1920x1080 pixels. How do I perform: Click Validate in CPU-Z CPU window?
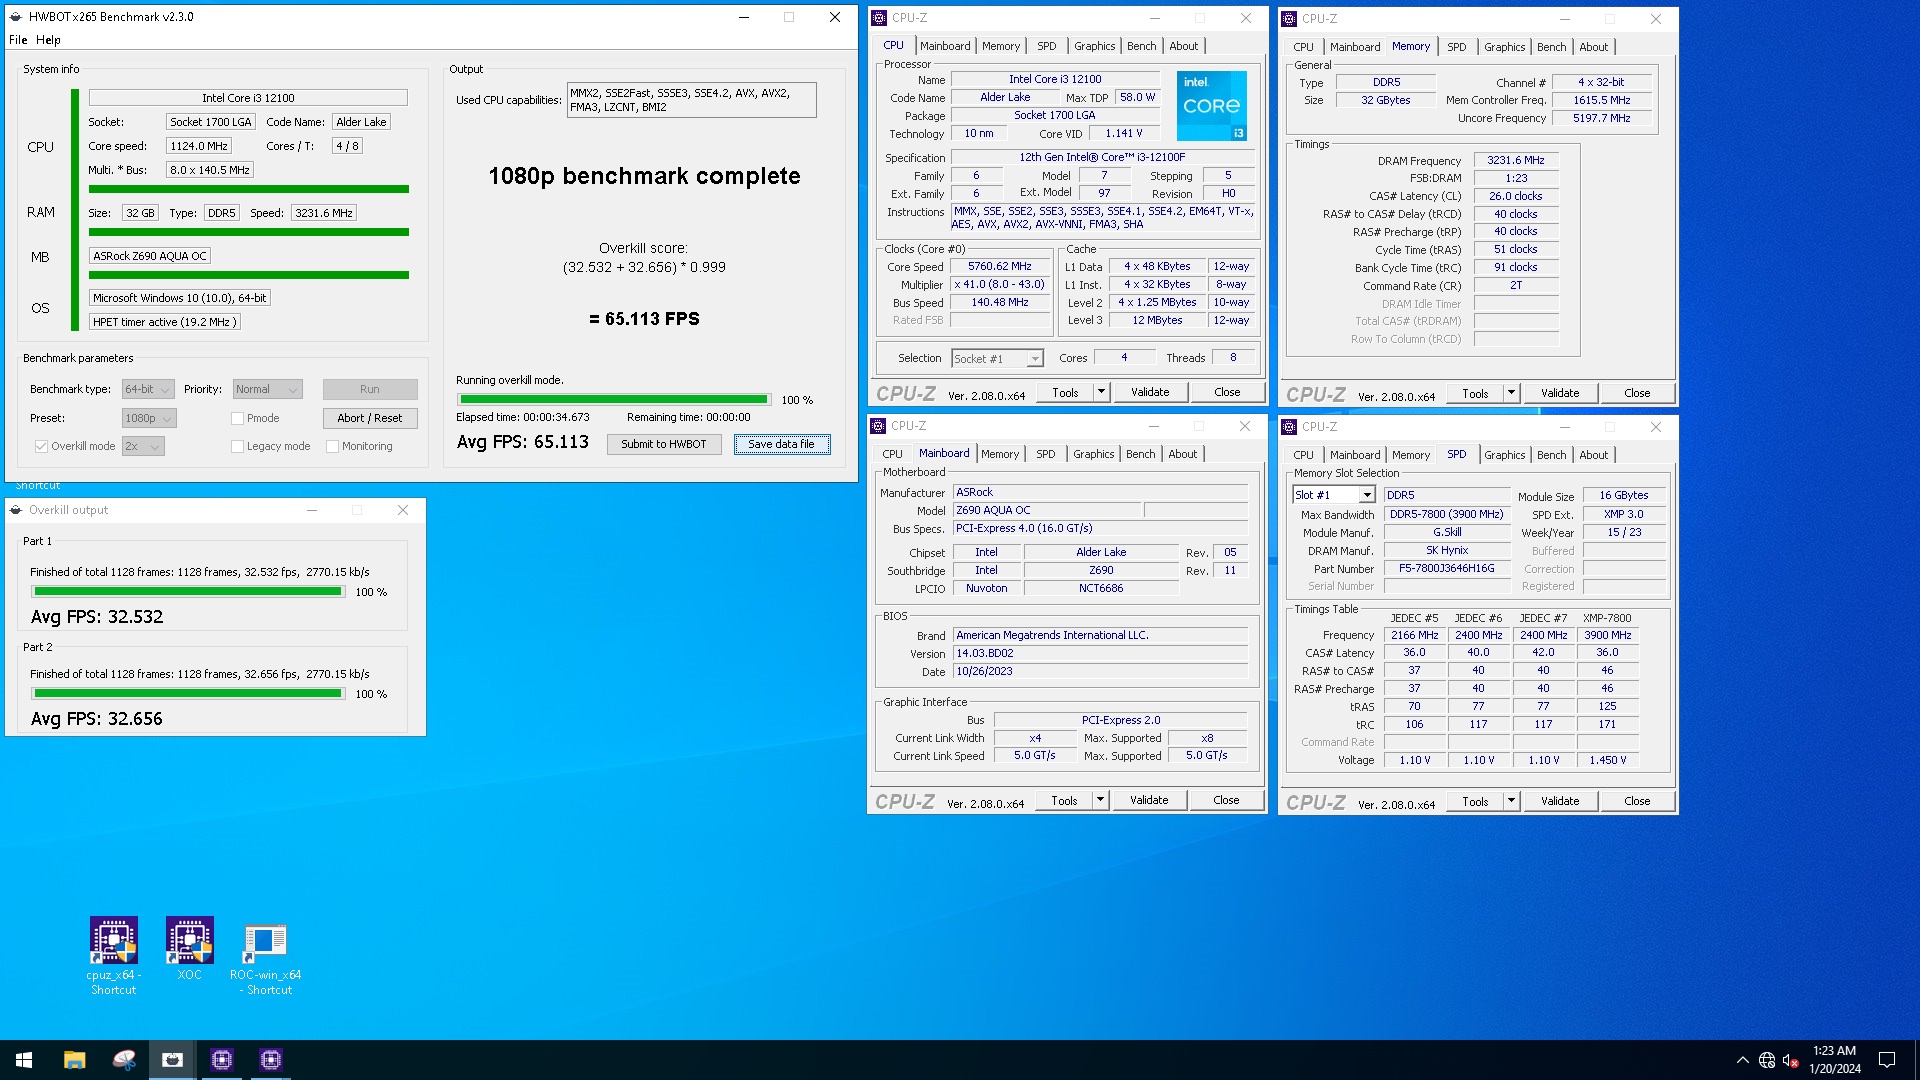[1150, 393]
